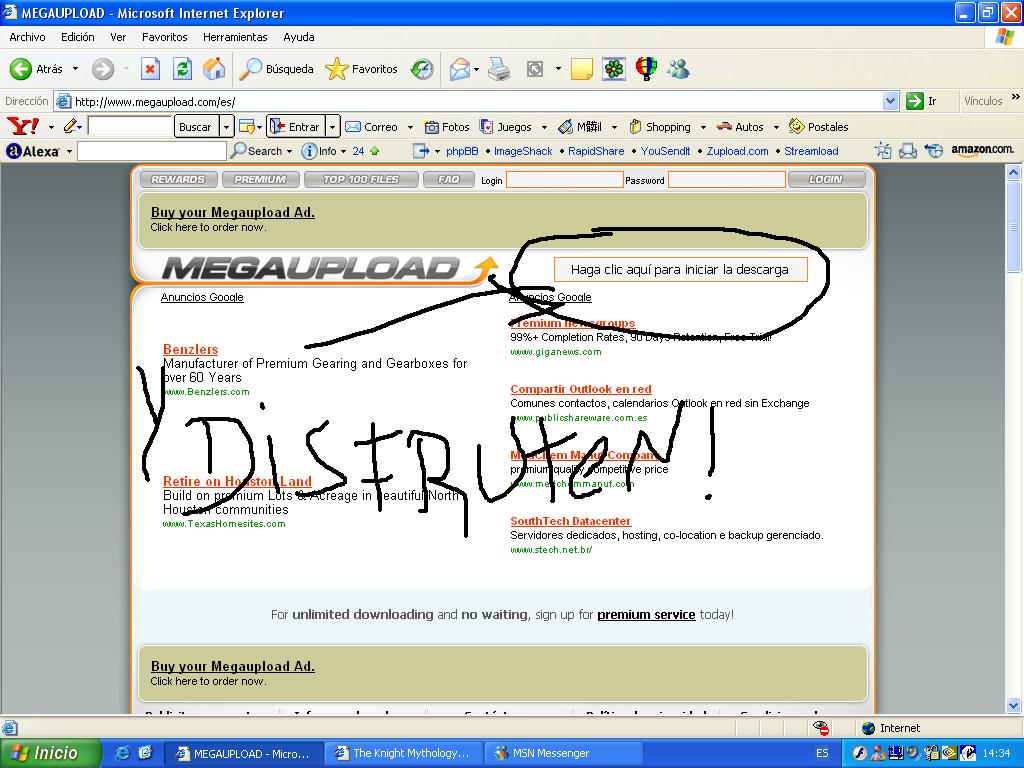The width and height of the screenshot is (1024, 768).
Task: Open Yahoo Postales smiley button
Action: coord(819,127)
